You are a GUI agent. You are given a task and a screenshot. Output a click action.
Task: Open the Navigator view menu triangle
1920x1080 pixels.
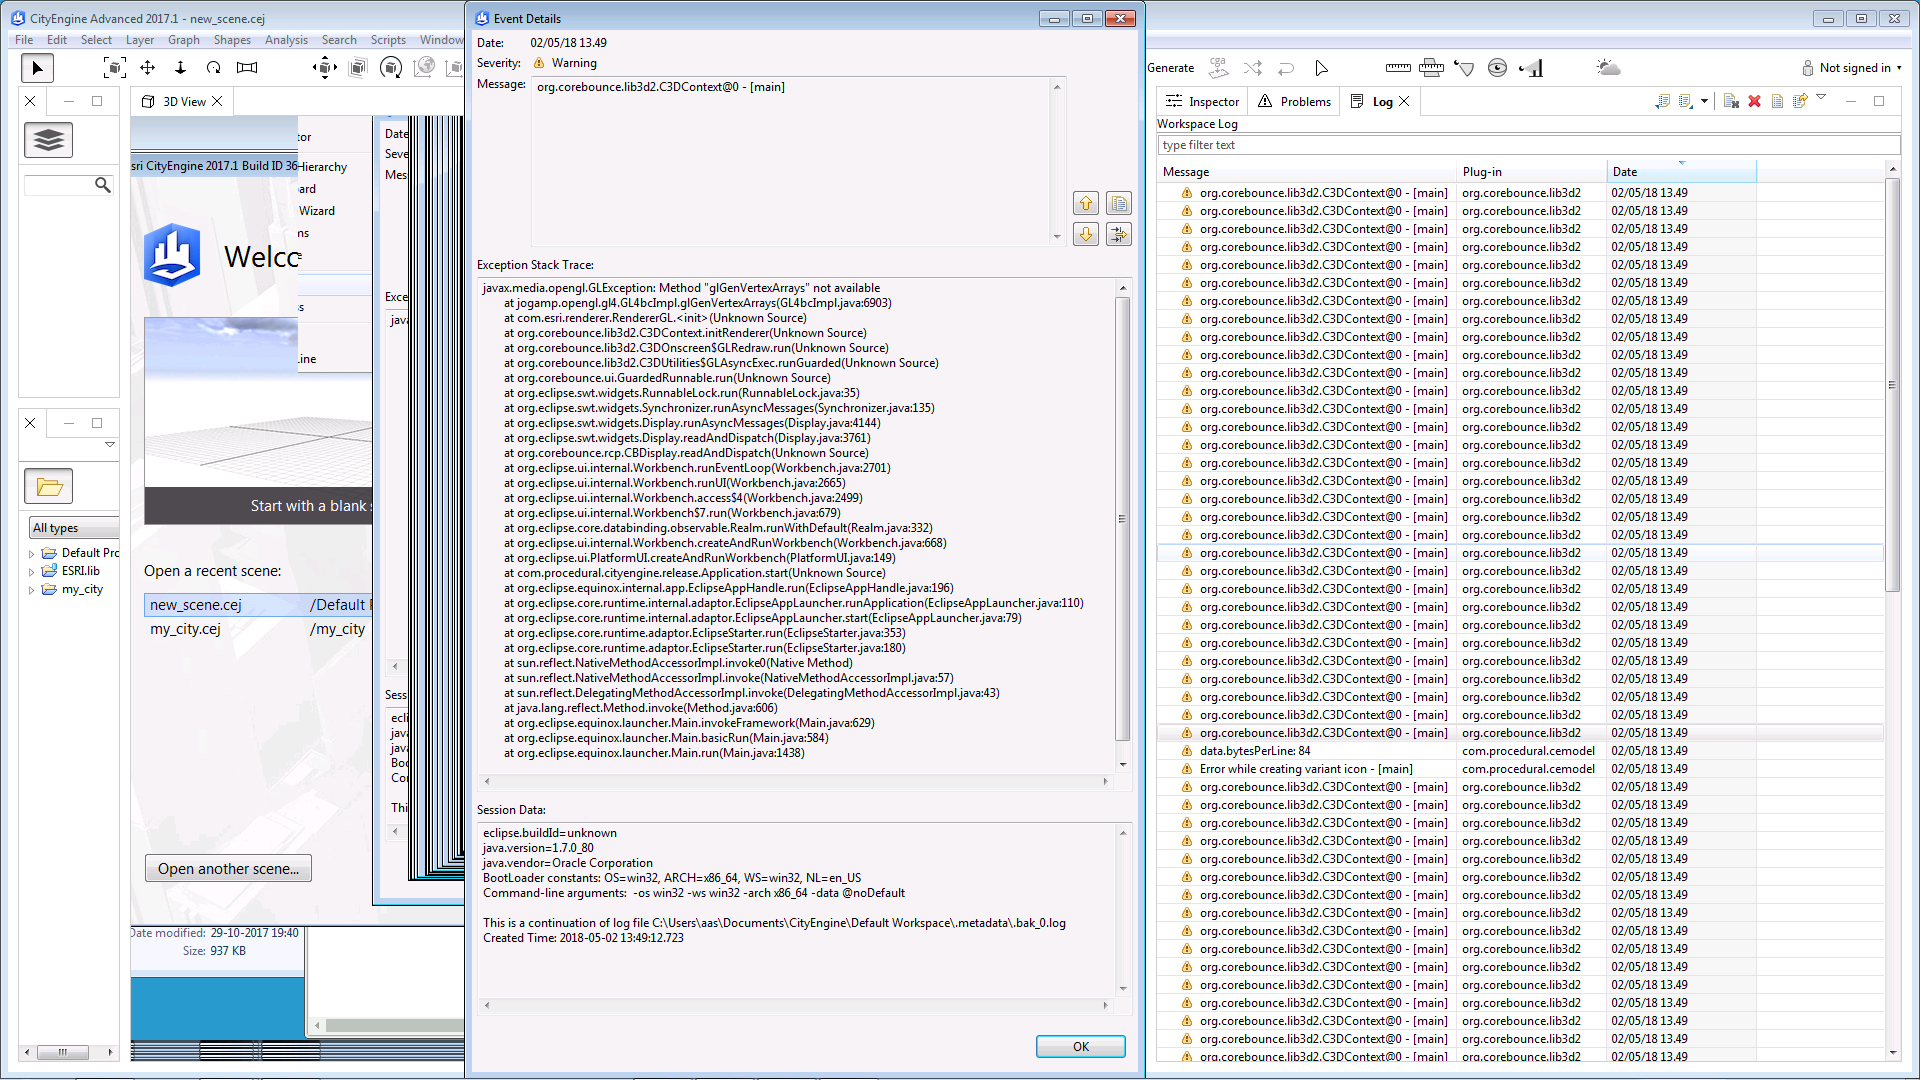[110, 444]
